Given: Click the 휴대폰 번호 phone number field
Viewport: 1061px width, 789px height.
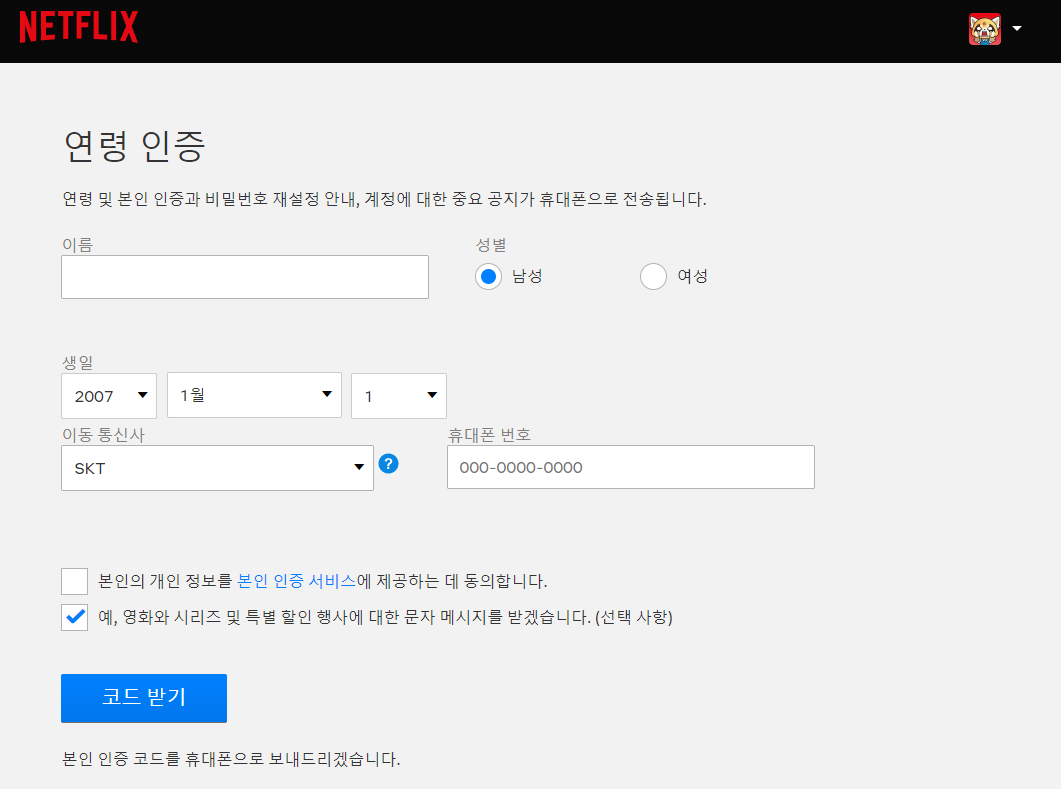Looking at the screenshot, I should [630, 467].
